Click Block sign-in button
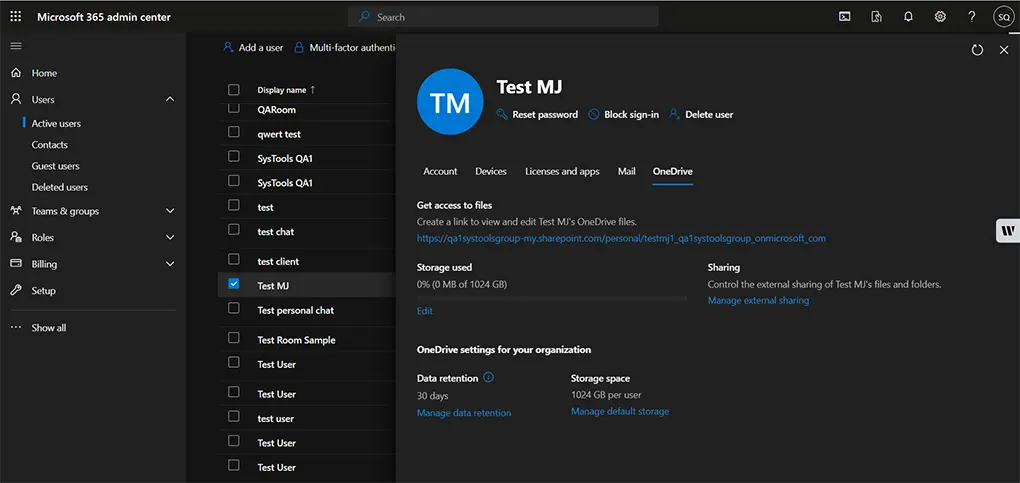Image resolution: width=1020 pixels, height=483 pixels. tap(624, 115)
